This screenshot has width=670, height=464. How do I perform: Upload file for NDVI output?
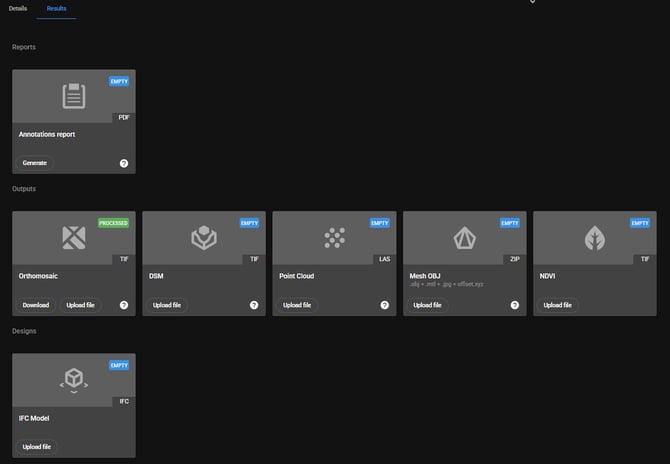coord(558,305)
